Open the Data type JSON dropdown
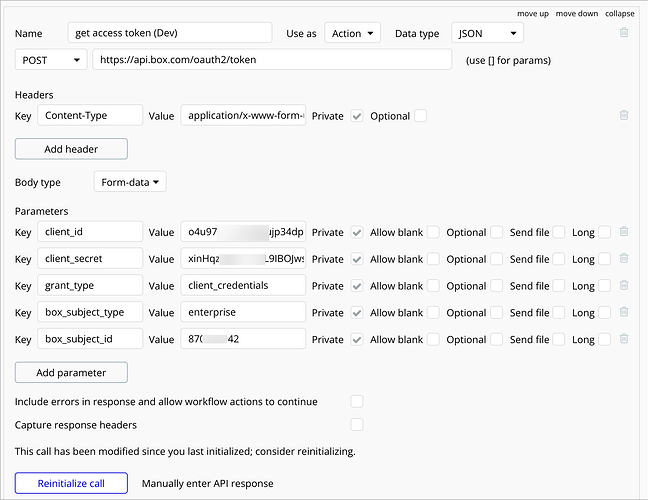This screenshot has height=500, width=648. (x=488, y=33)
